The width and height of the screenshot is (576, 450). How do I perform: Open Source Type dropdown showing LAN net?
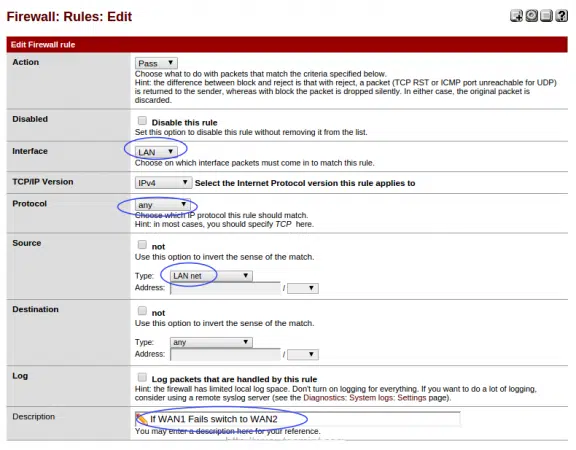coord(211,276)
